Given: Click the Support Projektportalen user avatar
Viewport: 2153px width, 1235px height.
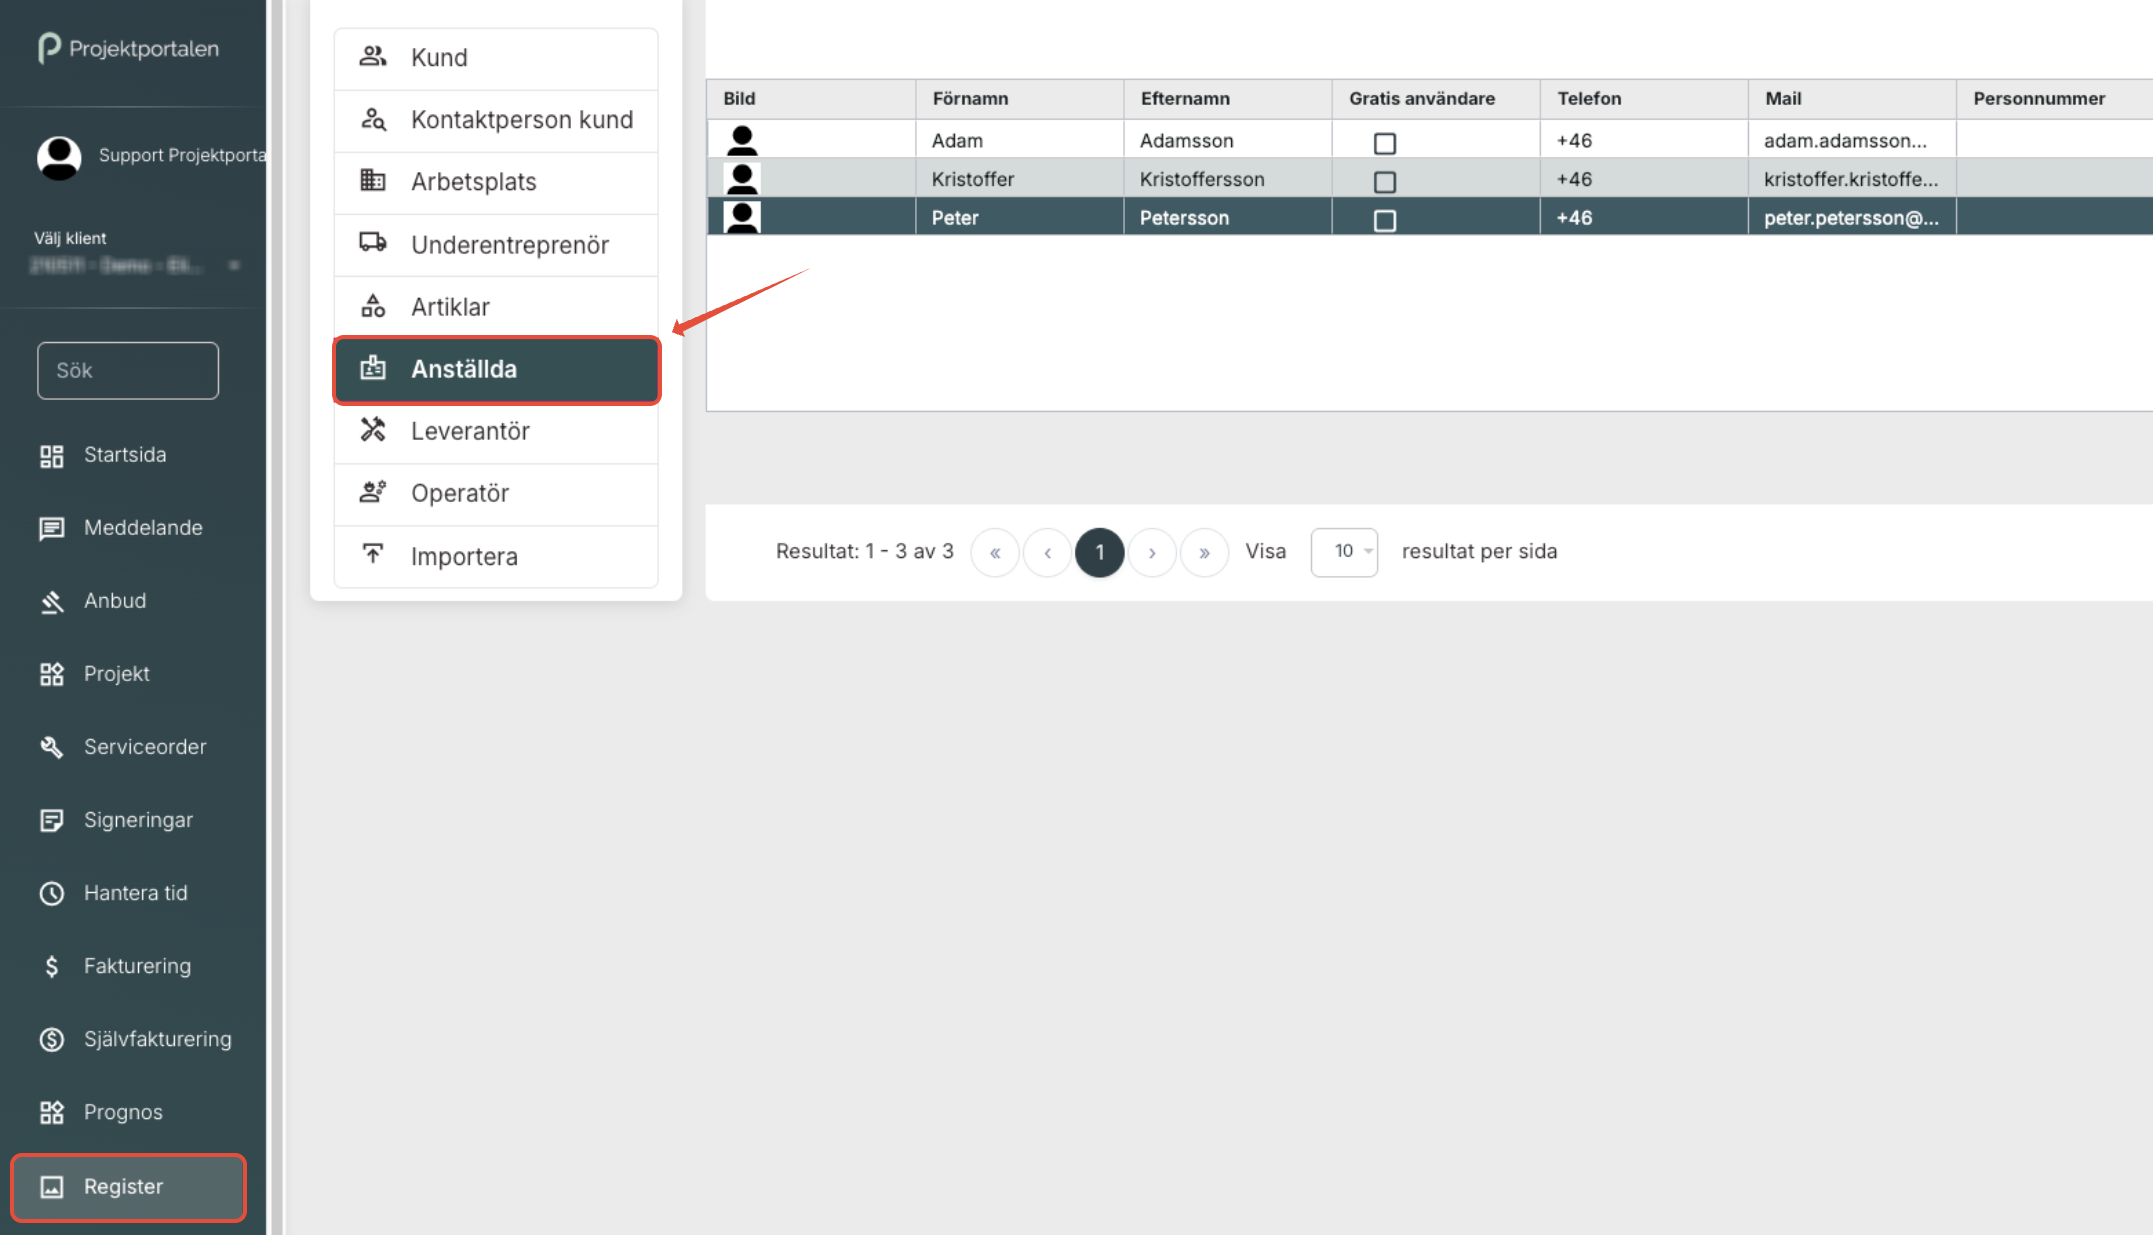Looking at the screenshot, I should [x=59, y=157].
